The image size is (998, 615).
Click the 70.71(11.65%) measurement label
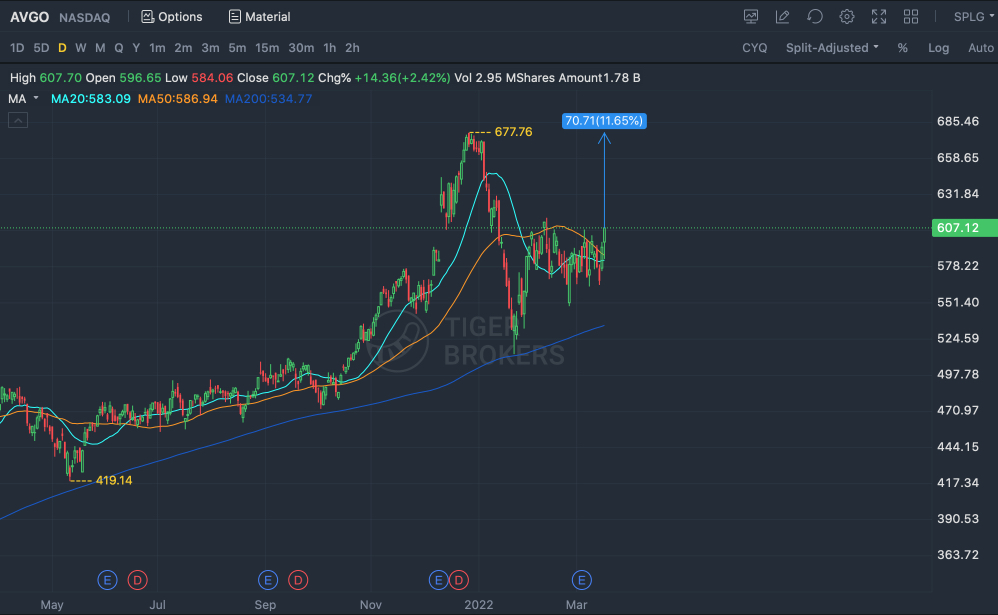coord(604,120)
